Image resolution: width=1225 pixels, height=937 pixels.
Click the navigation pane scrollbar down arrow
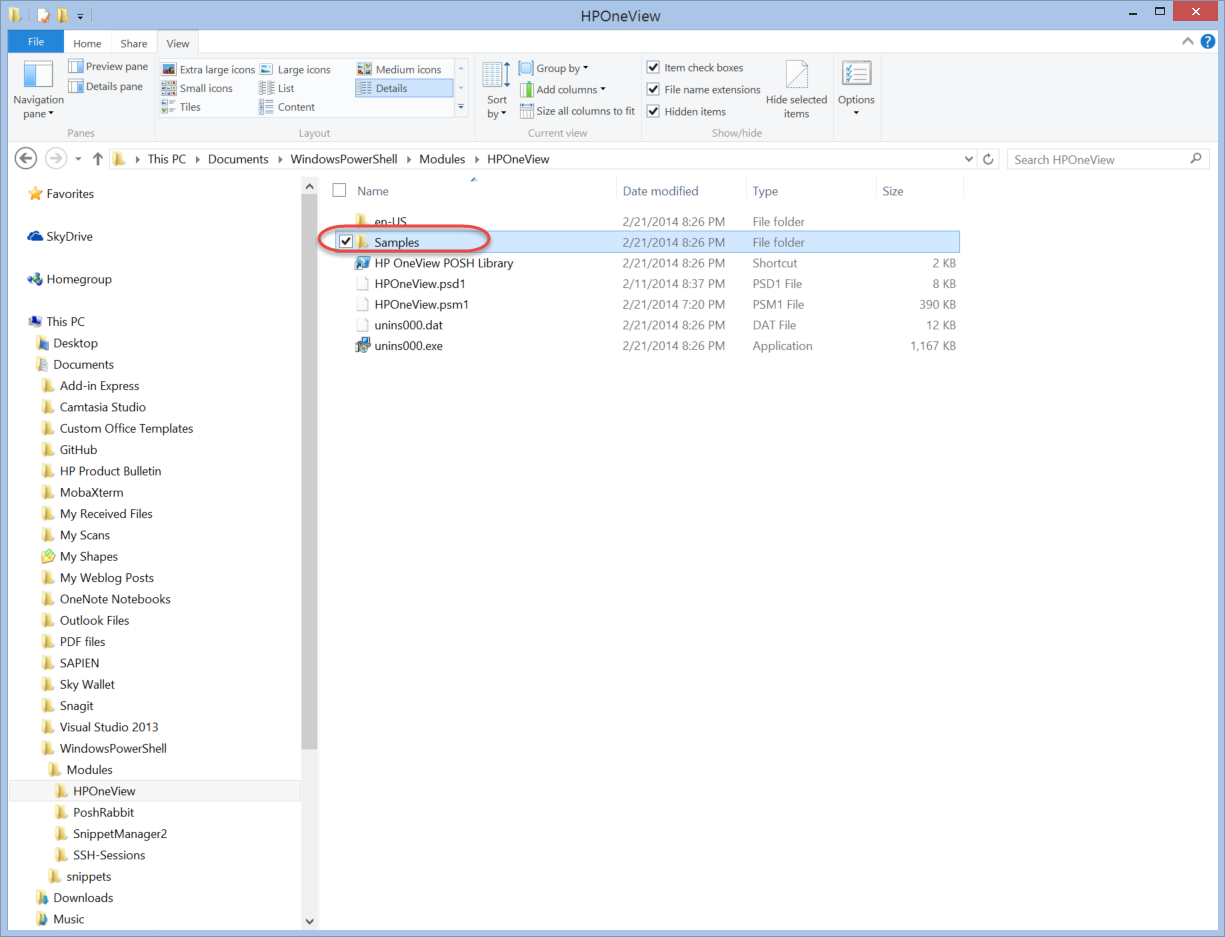(x=309, y=921)
